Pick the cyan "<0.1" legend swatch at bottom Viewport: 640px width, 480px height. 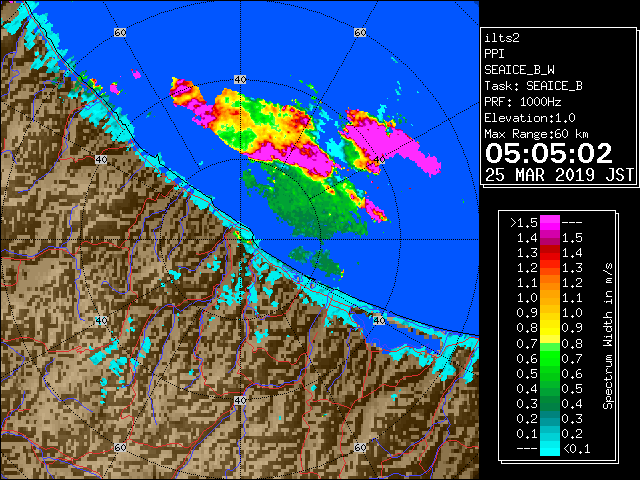pos(550,448)
